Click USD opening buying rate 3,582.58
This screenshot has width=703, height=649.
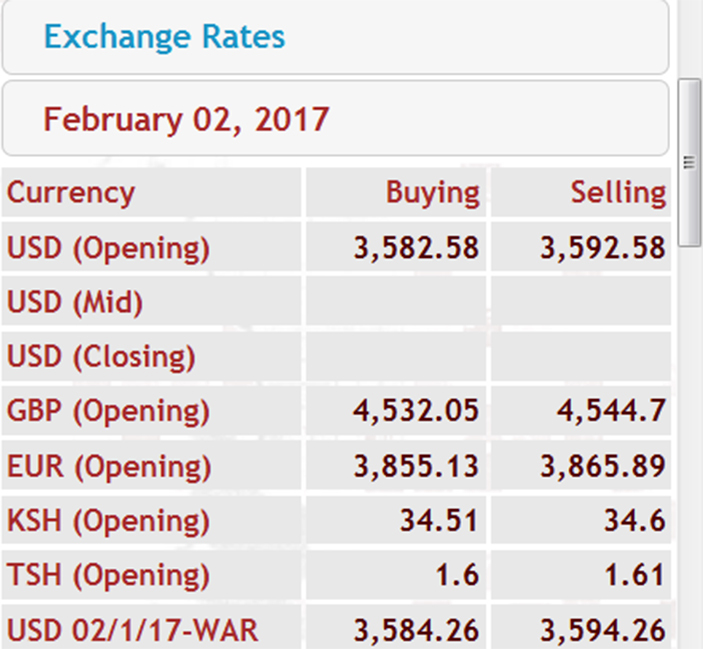[x=416, y=248]
